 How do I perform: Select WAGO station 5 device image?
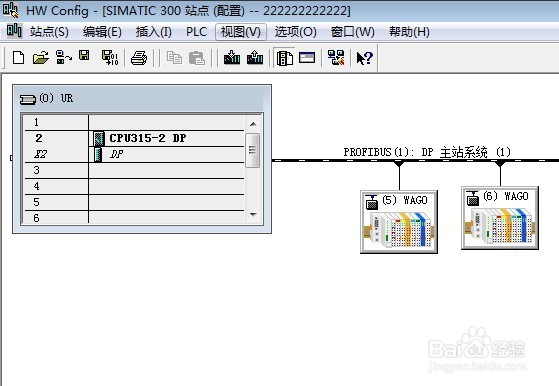[399, 229]
